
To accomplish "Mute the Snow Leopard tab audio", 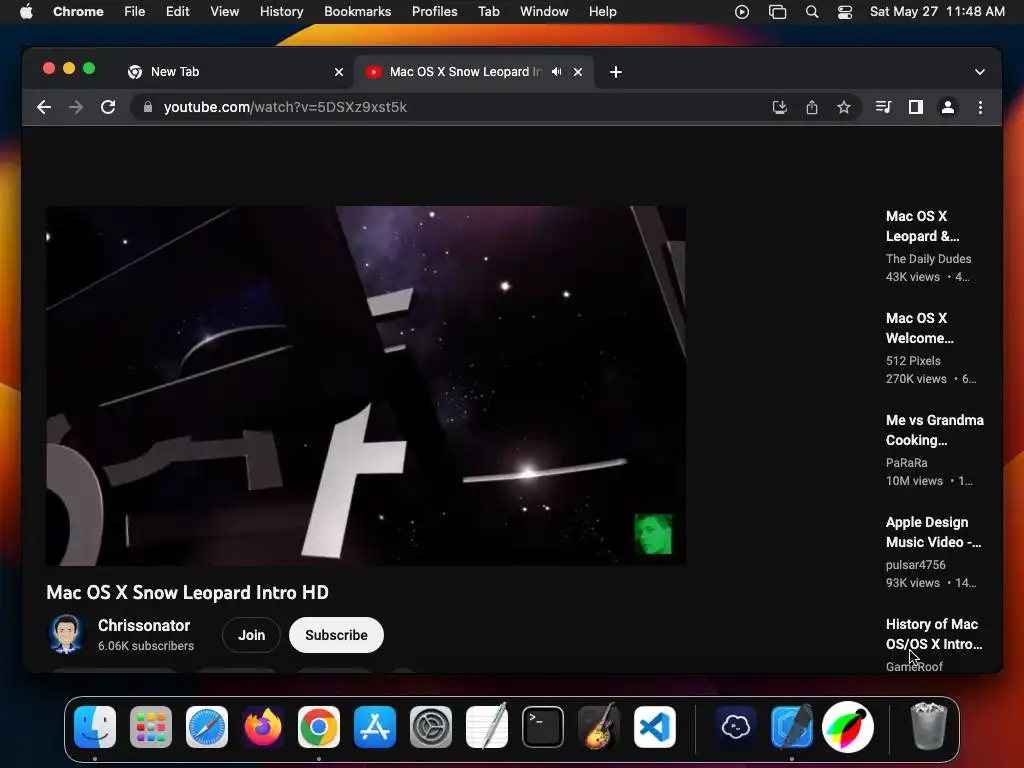I will (556, 72).
